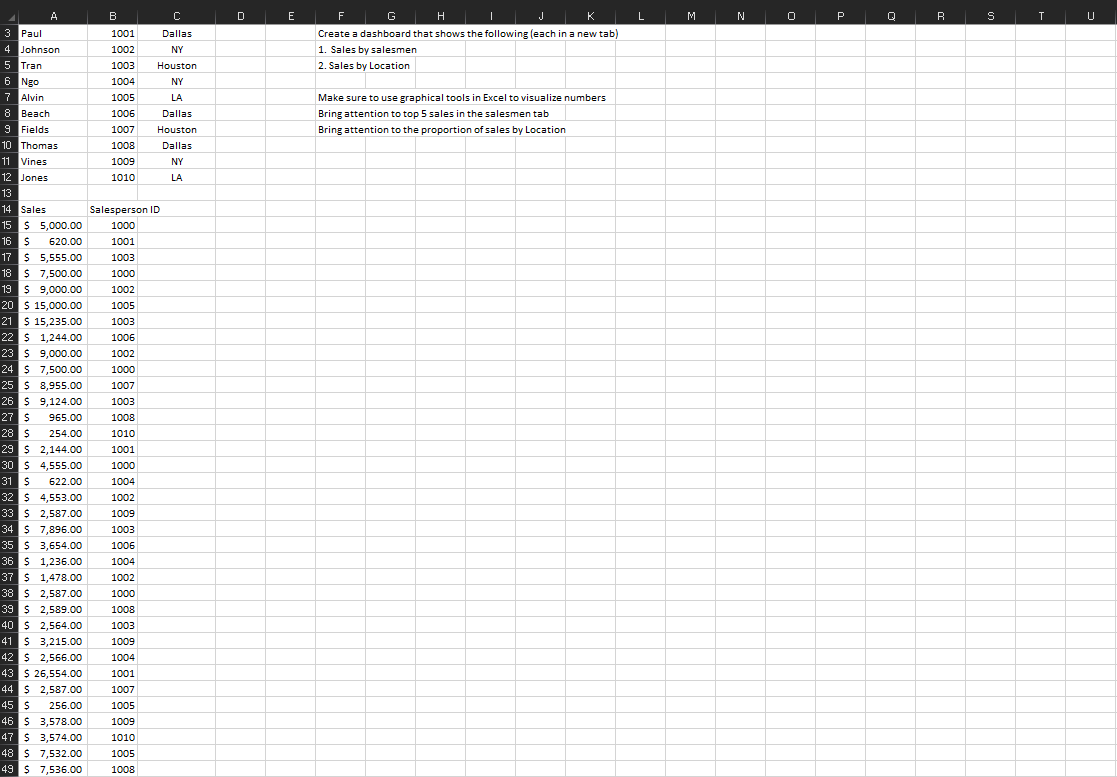
Task: Click the Houston cell next to Tran
Action: (176, 65)
